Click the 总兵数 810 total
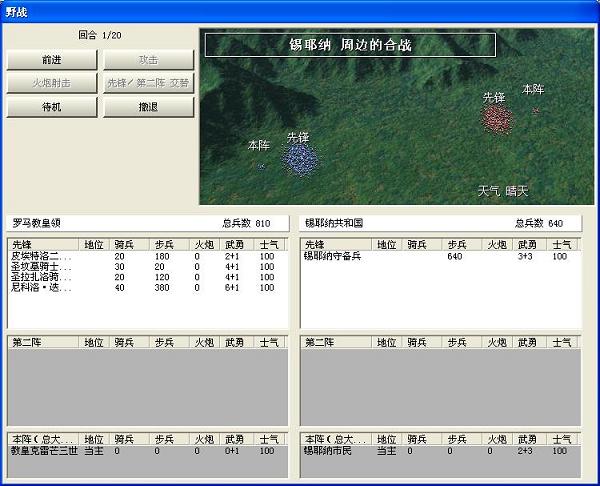 click(x=246, y=223)
